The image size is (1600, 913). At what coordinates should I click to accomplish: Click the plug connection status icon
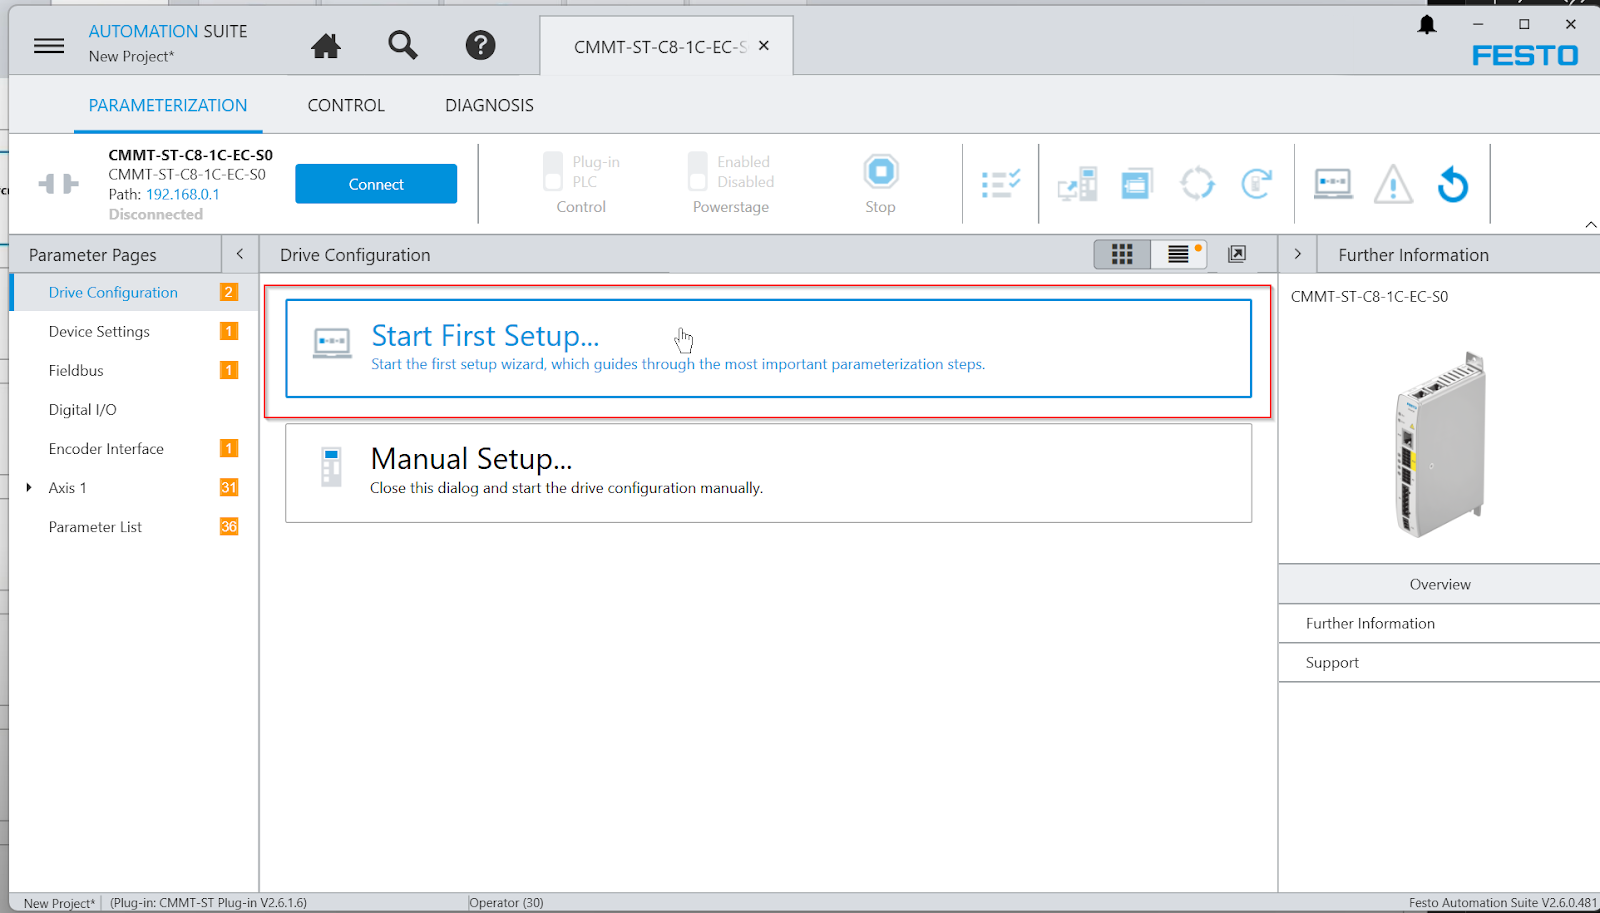coord(58,184)
